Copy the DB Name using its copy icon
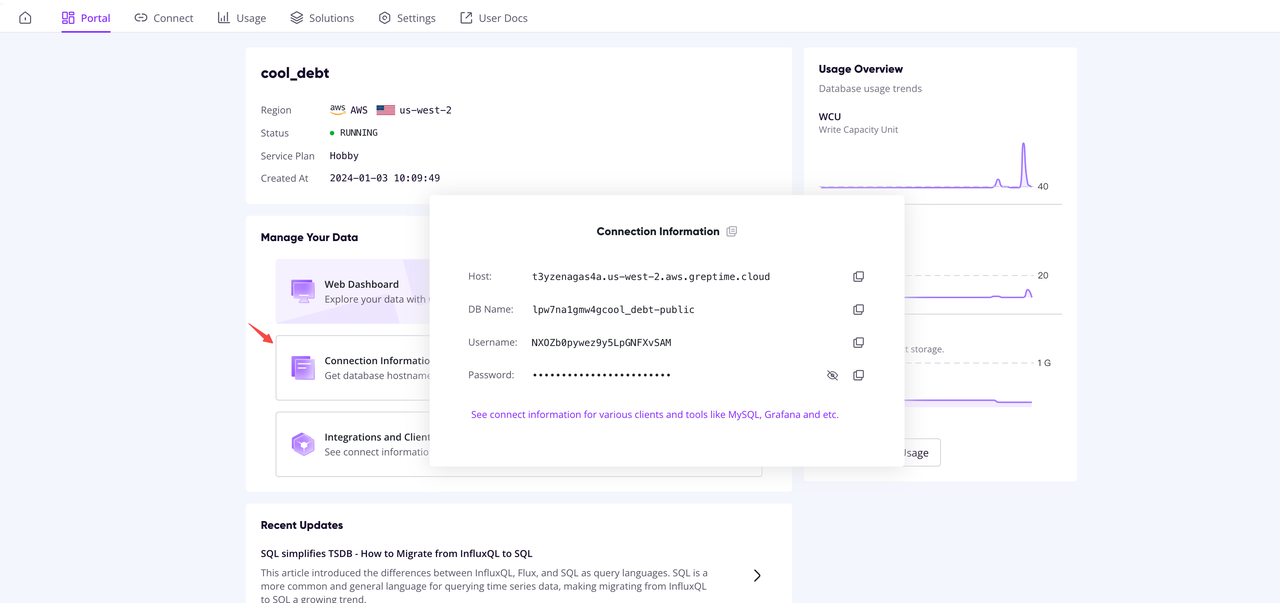 click(x=858, y=309)
